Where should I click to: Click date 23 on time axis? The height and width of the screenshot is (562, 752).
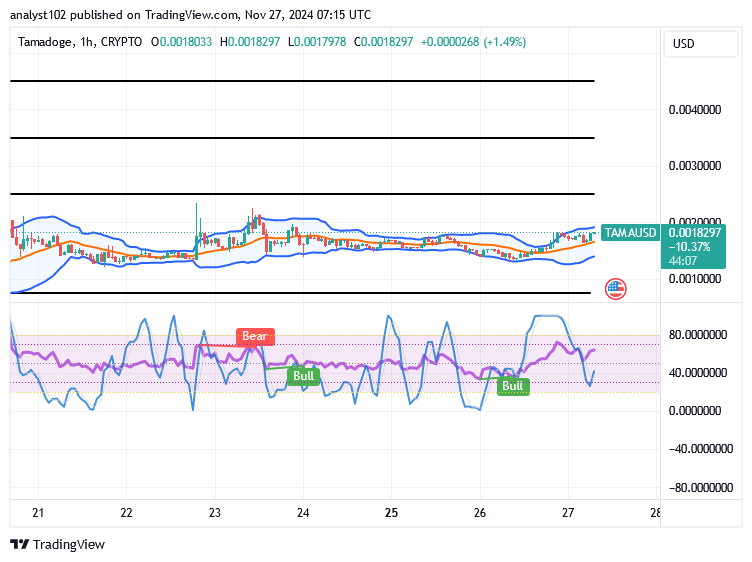[x=215, y=513]
